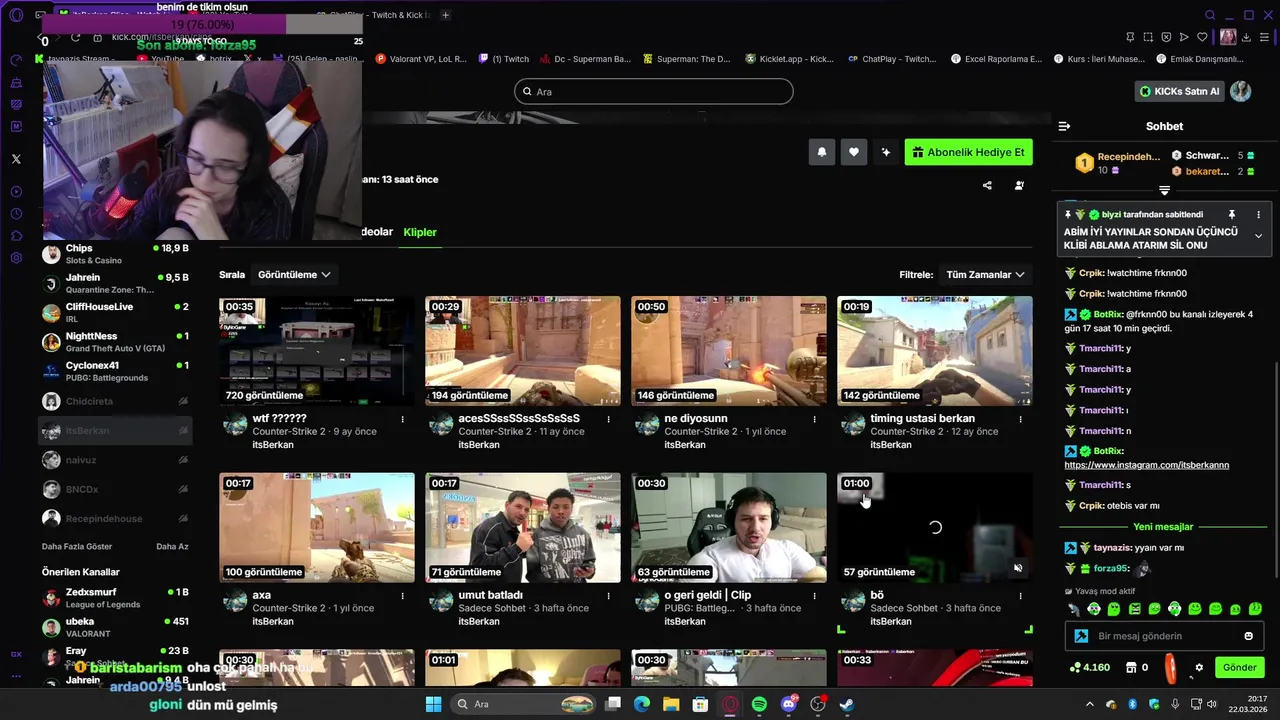Open the YouTube bookmark
The width and height of the screenshot is (1280, 720).
pos(158,59)
